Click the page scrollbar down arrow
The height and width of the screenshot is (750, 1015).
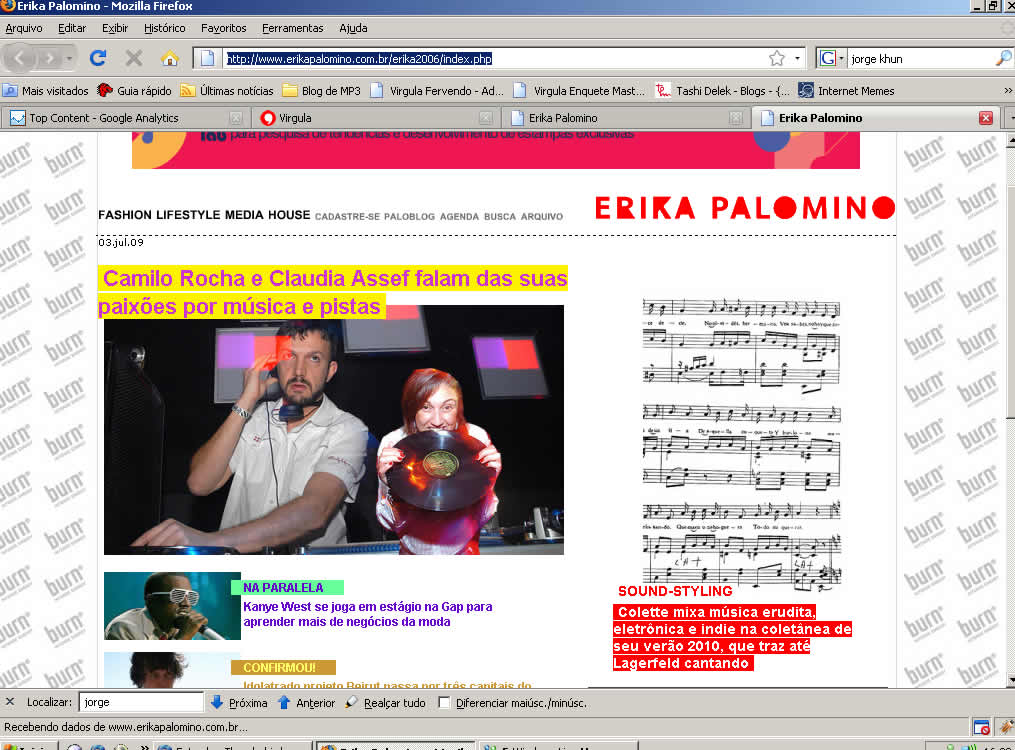pos(1010,680)
